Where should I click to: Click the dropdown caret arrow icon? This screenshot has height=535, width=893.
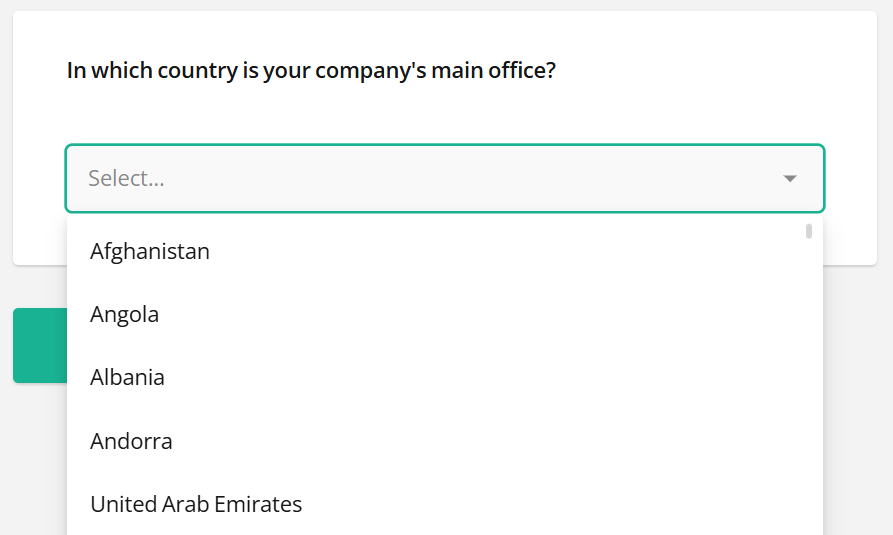pyautogui.click(x=790, y=179)
